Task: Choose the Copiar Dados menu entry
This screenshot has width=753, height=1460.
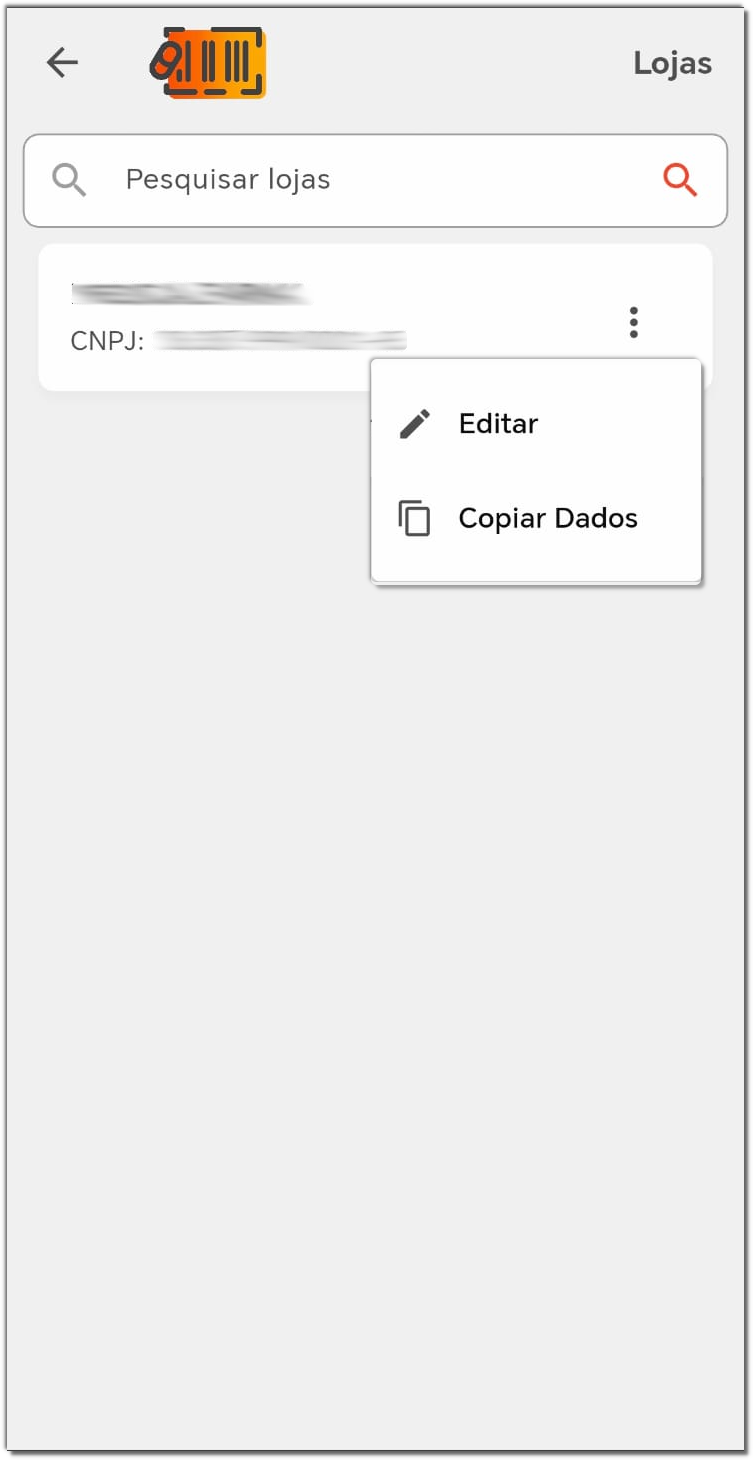Action: pos(547,519)
